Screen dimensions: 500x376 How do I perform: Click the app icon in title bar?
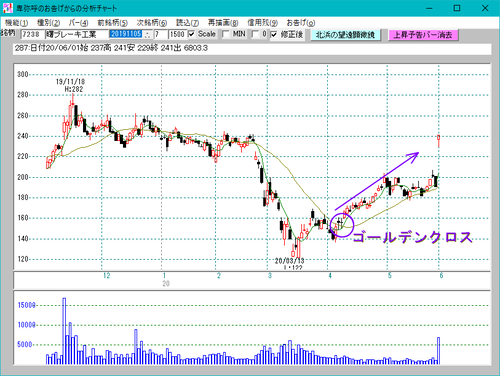(x=7, y=8)
